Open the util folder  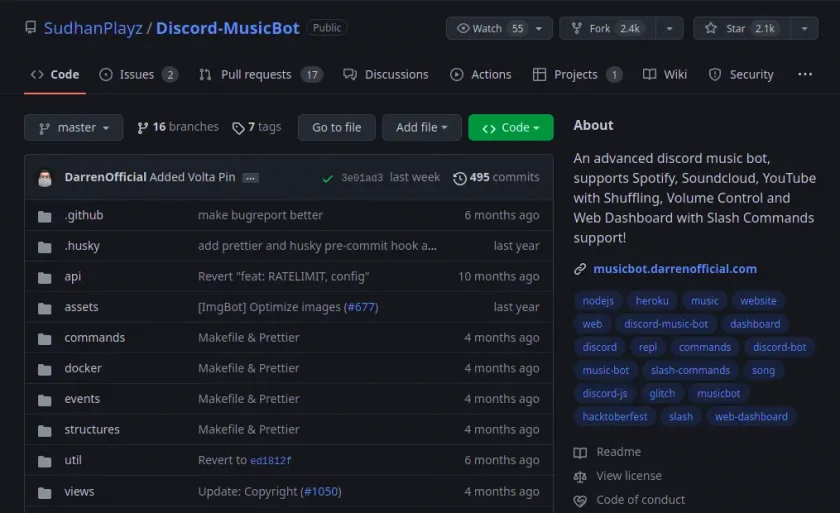point(73,460)
